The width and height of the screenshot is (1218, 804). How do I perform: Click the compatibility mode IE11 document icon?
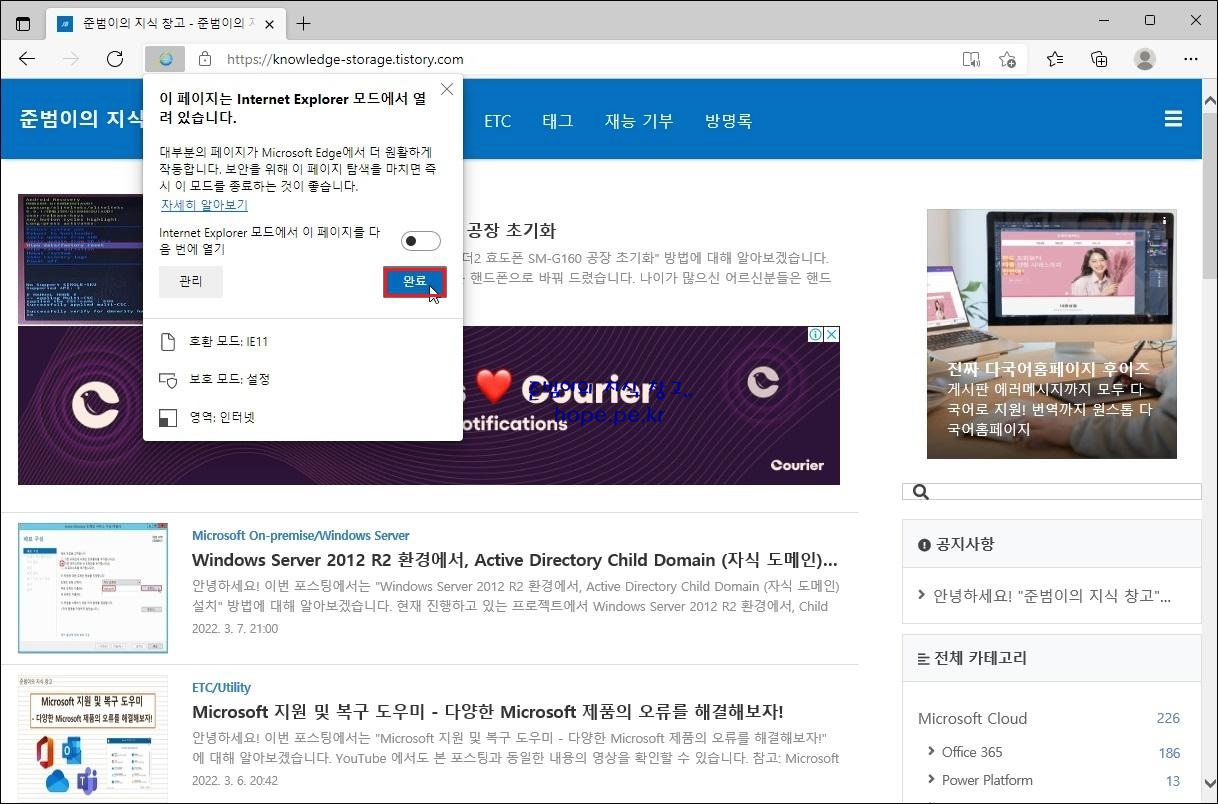click(x=168, y=342)
